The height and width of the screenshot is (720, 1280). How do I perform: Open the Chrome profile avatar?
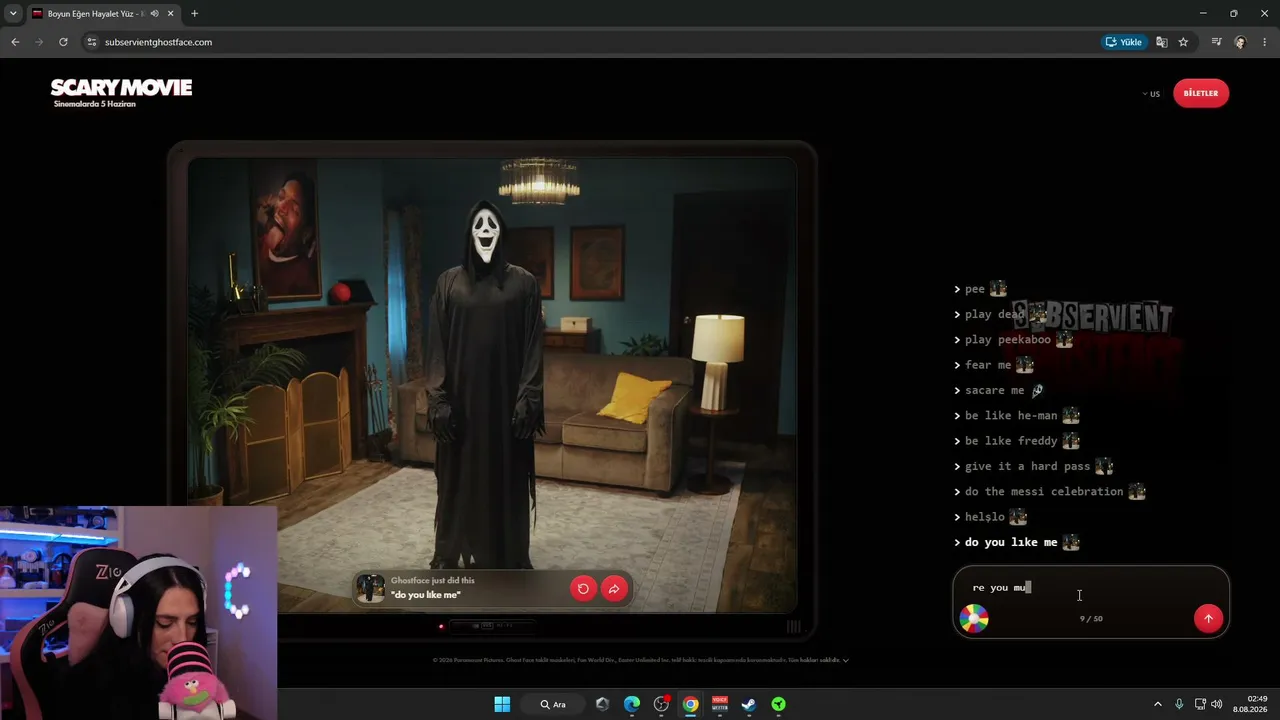point(1241,42)
